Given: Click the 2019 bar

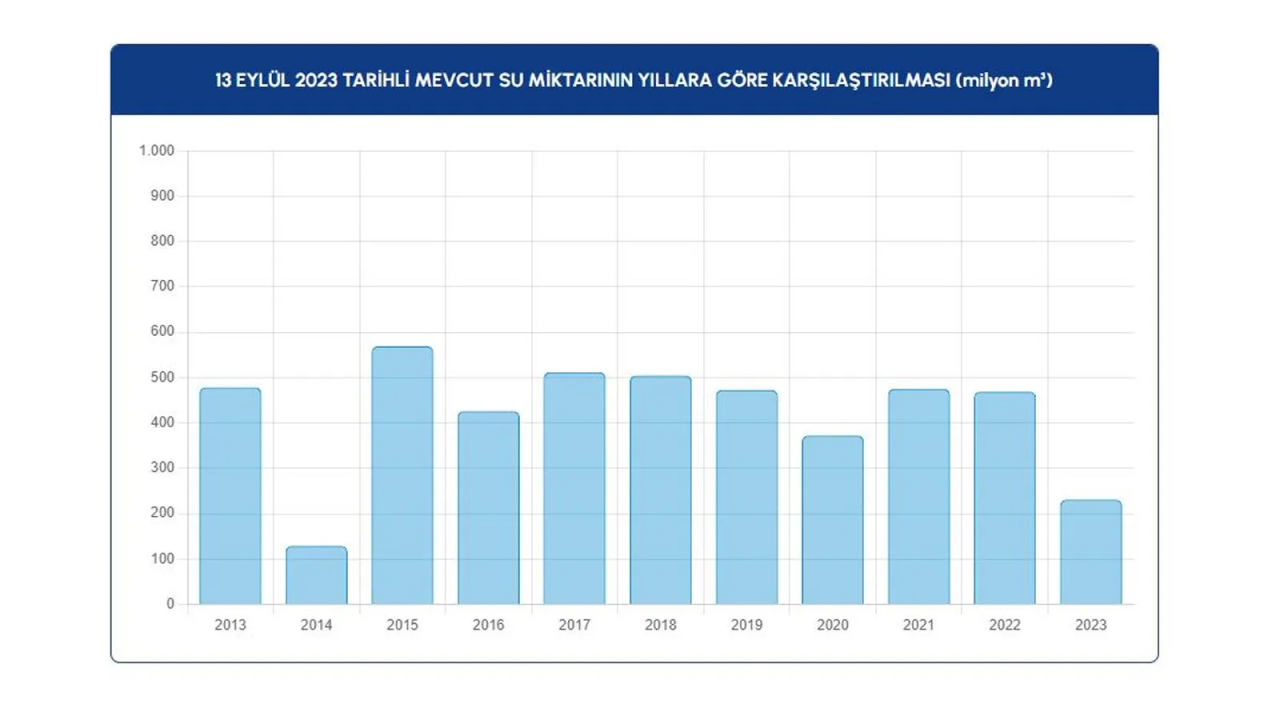Looking at the screenshot, I should [x=746, y=497].
